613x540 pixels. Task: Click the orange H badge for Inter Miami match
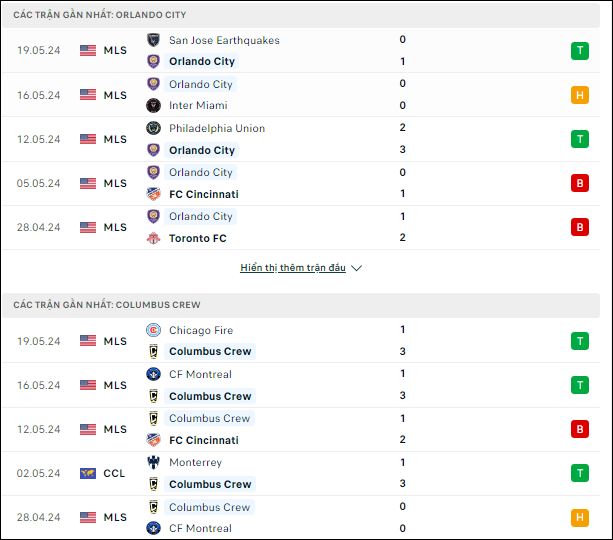pos(580,95)
